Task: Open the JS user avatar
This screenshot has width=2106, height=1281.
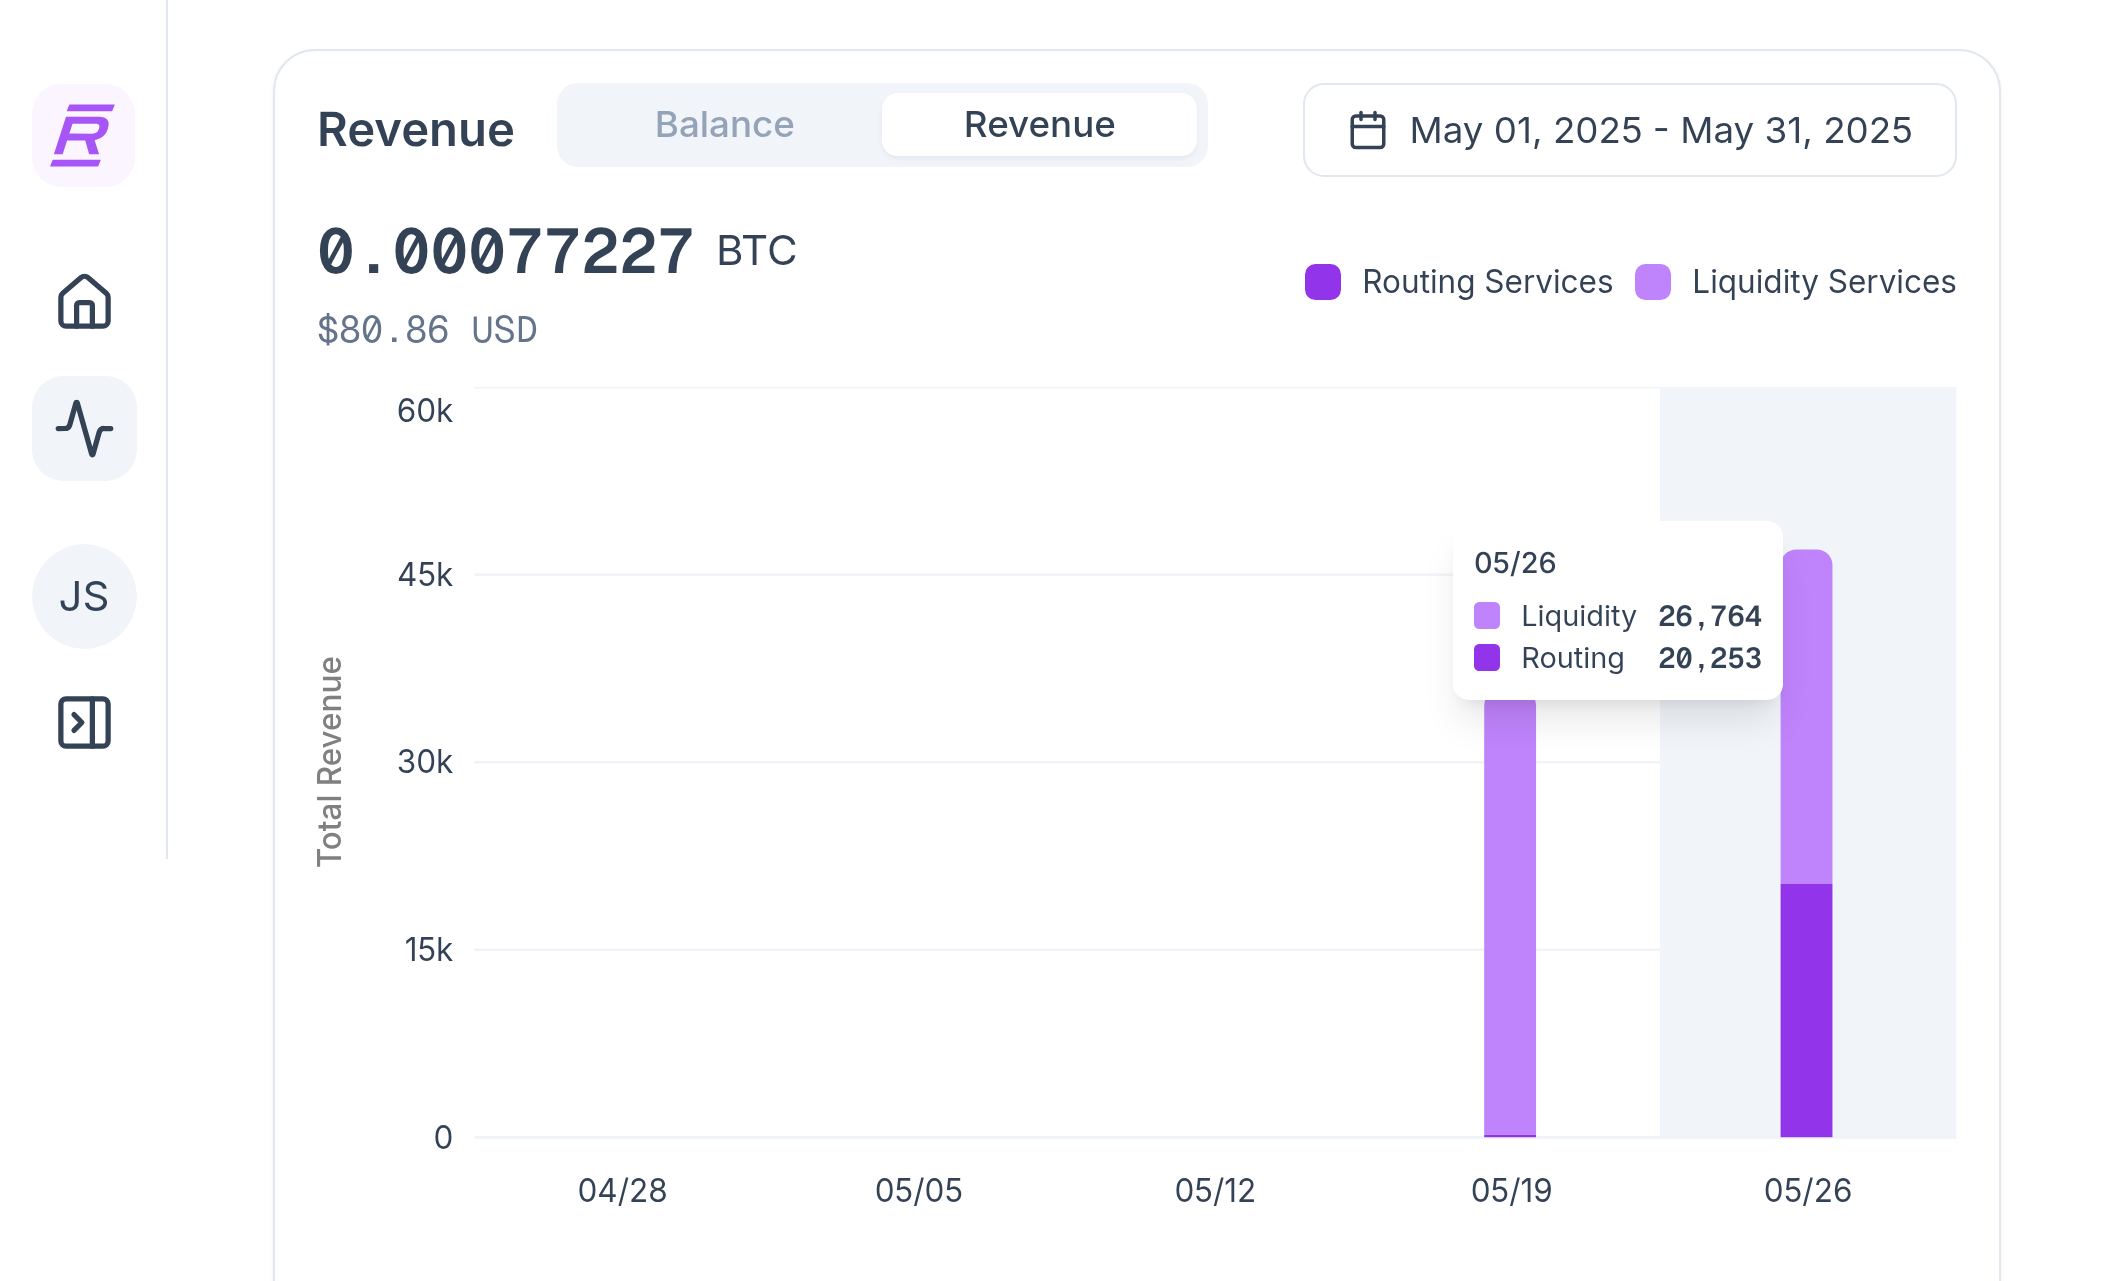Action: [84, 596]
